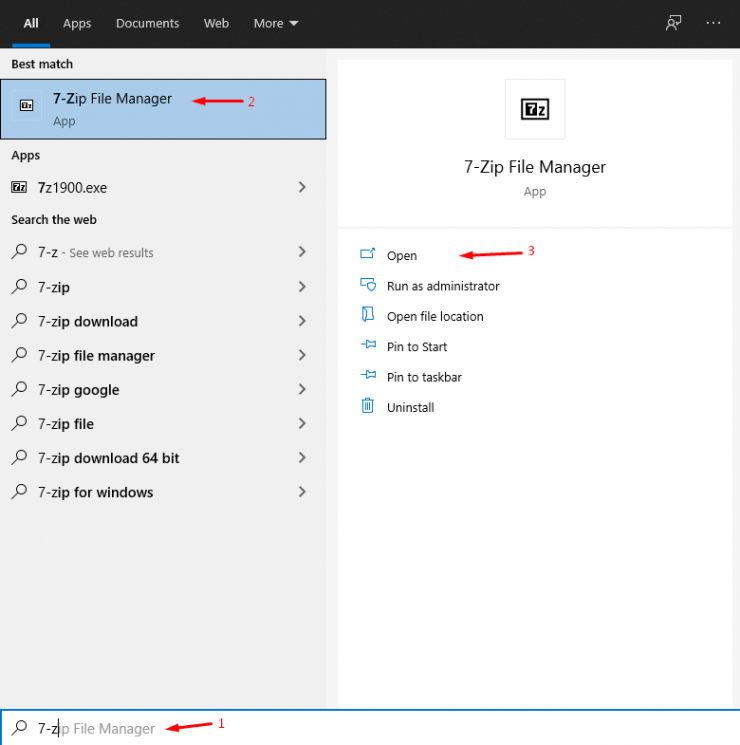Open the Documents search tab
Viewport: 740px width, 745px height.
click(x=147, y=23)
